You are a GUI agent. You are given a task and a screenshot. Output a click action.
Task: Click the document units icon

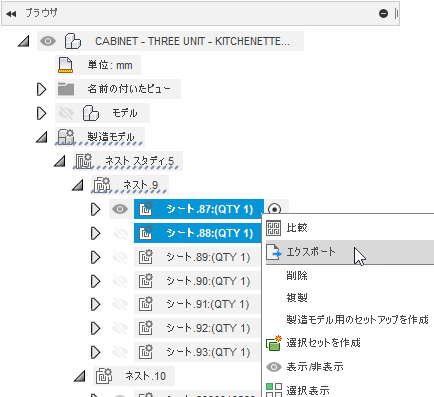click(x=65, y=65)
